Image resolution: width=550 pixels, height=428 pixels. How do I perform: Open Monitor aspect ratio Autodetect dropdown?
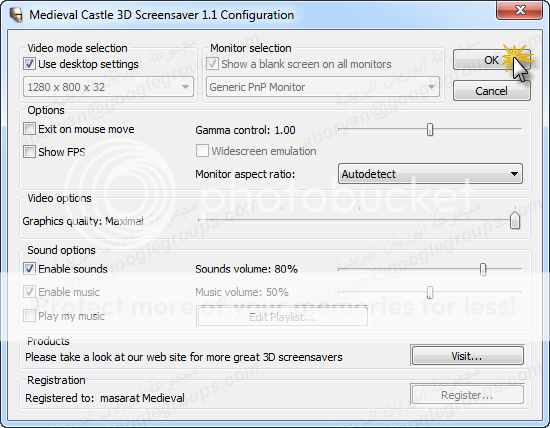(430, 174)
